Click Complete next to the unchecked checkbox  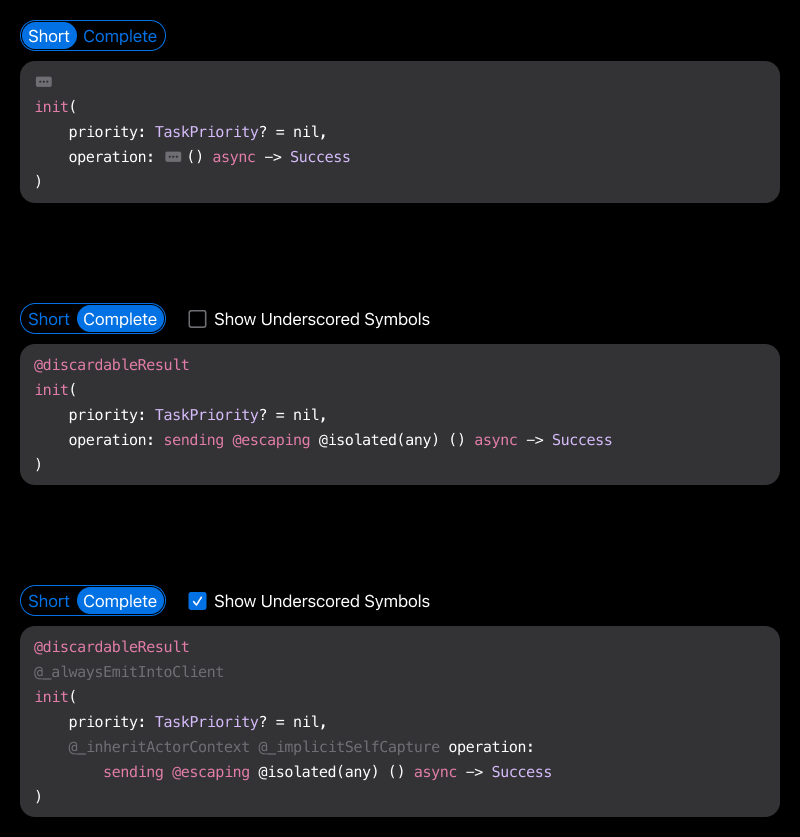120,319
